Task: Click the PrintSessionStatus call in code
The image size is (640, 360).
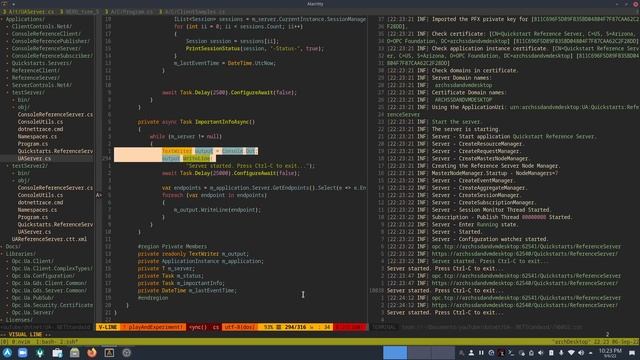Action: point(254,49)
